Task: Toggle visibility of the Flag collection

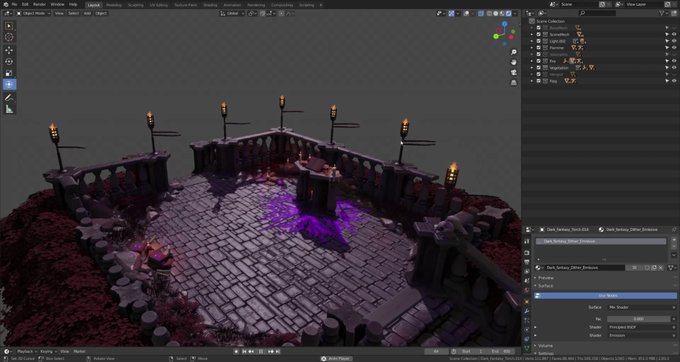Action: coord(674,81)
